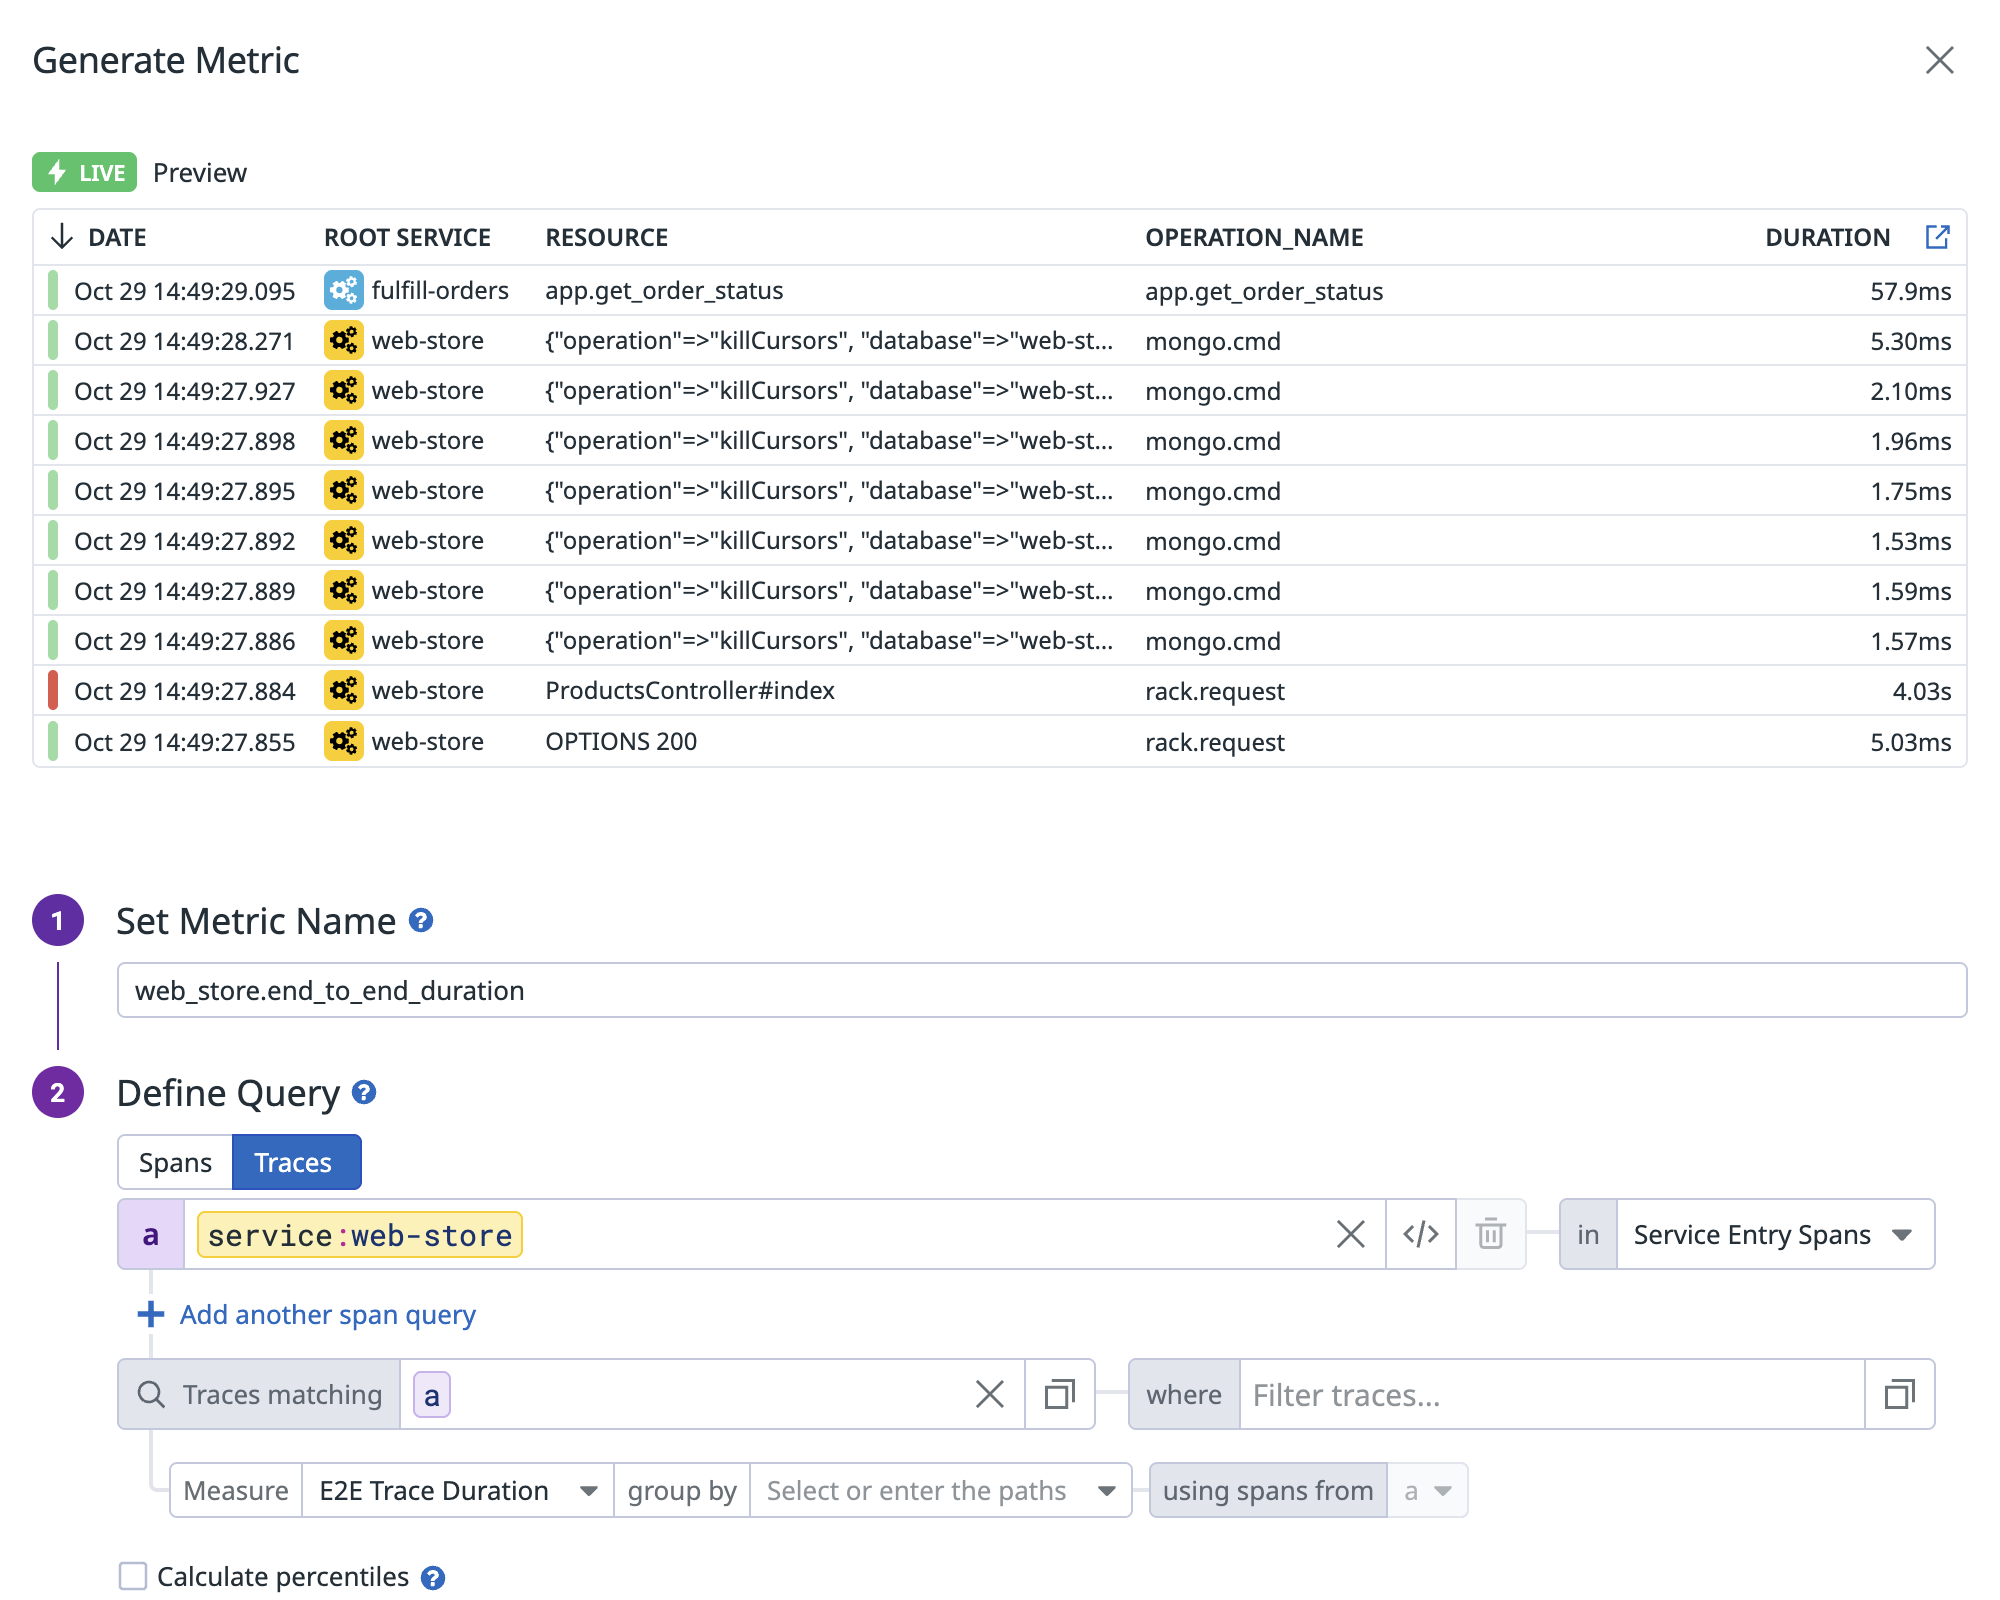Image resolution: width=2000 pixels, height=1600 pixels.
Task: Click Add another span query link
Action: point(326,1314)
